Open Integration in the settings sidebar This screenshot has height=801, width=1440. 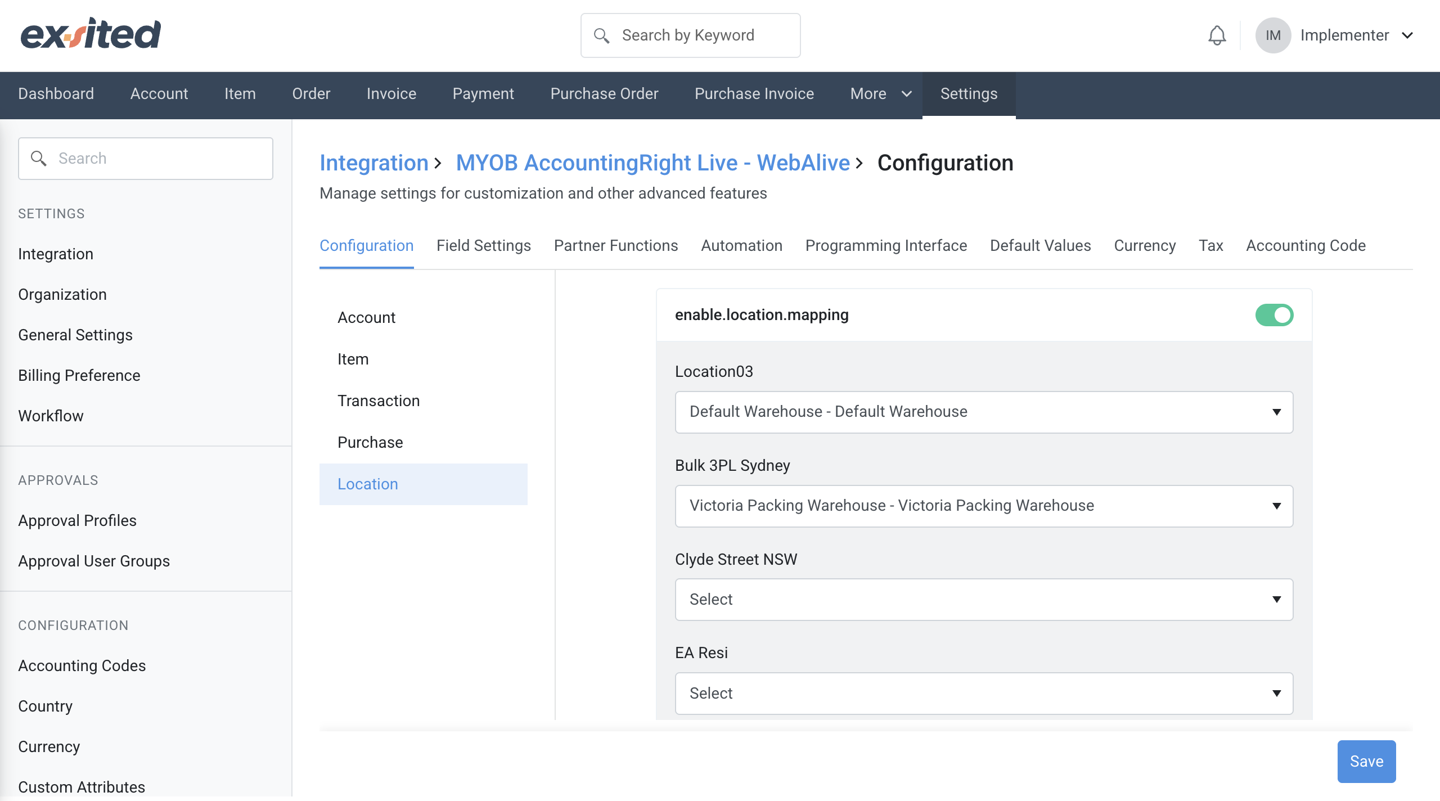(x=56, y=254)
